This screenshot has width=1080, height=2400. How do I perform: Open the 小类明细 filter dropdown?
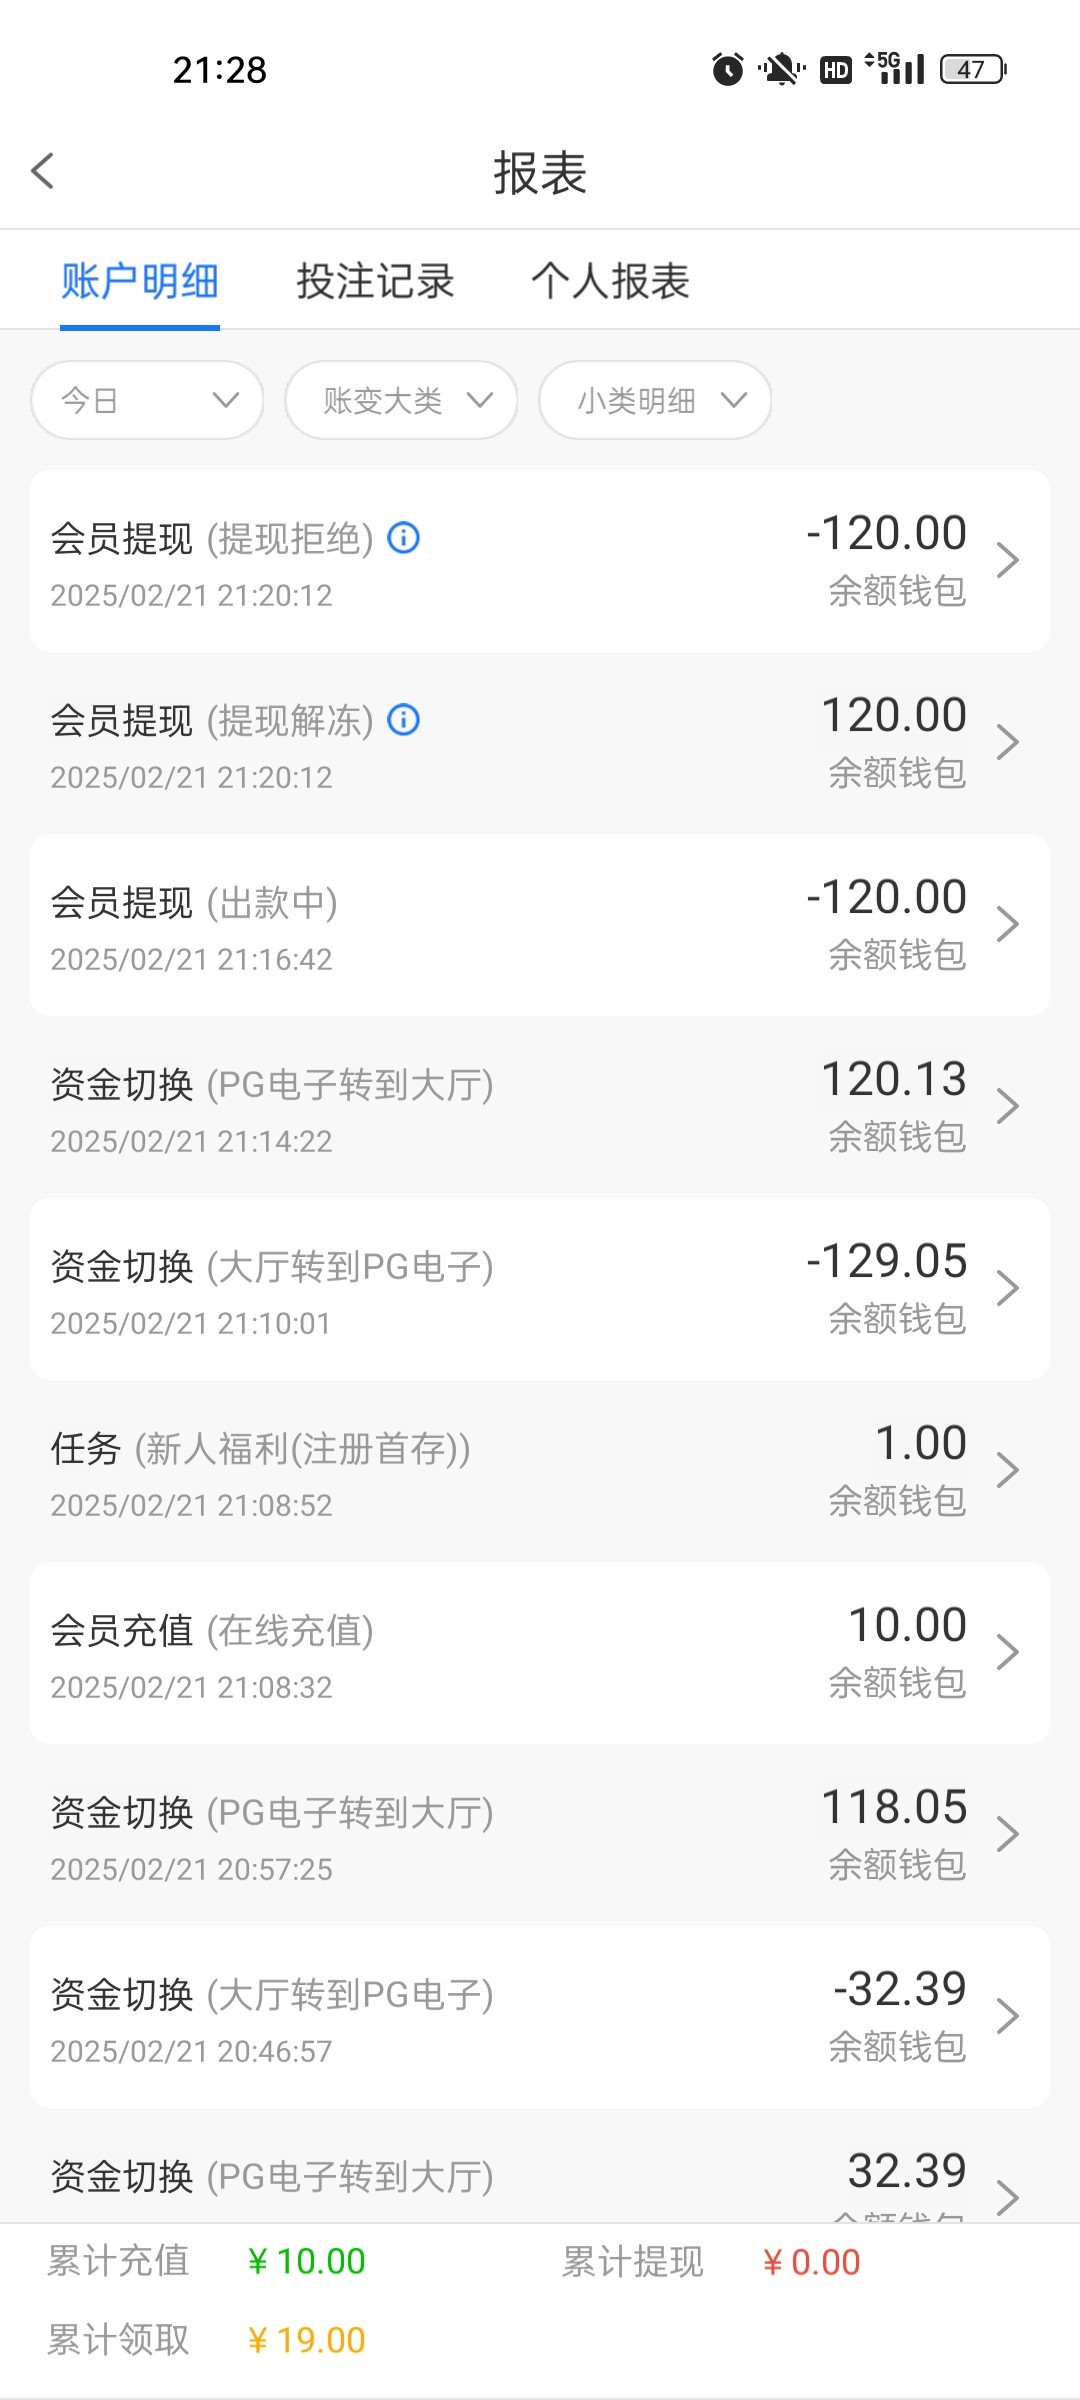655,400
